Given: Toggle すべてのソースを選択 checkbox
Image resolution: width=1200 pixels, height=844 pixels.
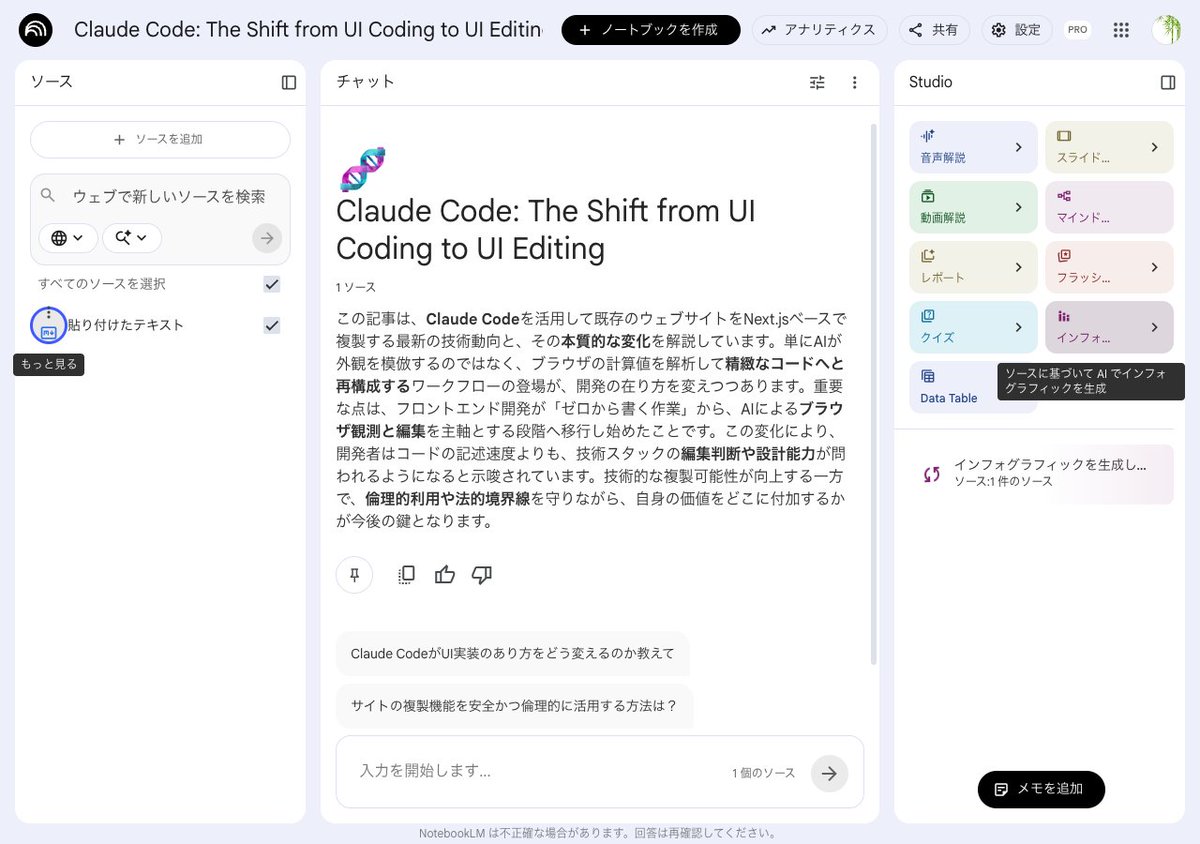Looking at the screenshot, I should tap(272, 284).
